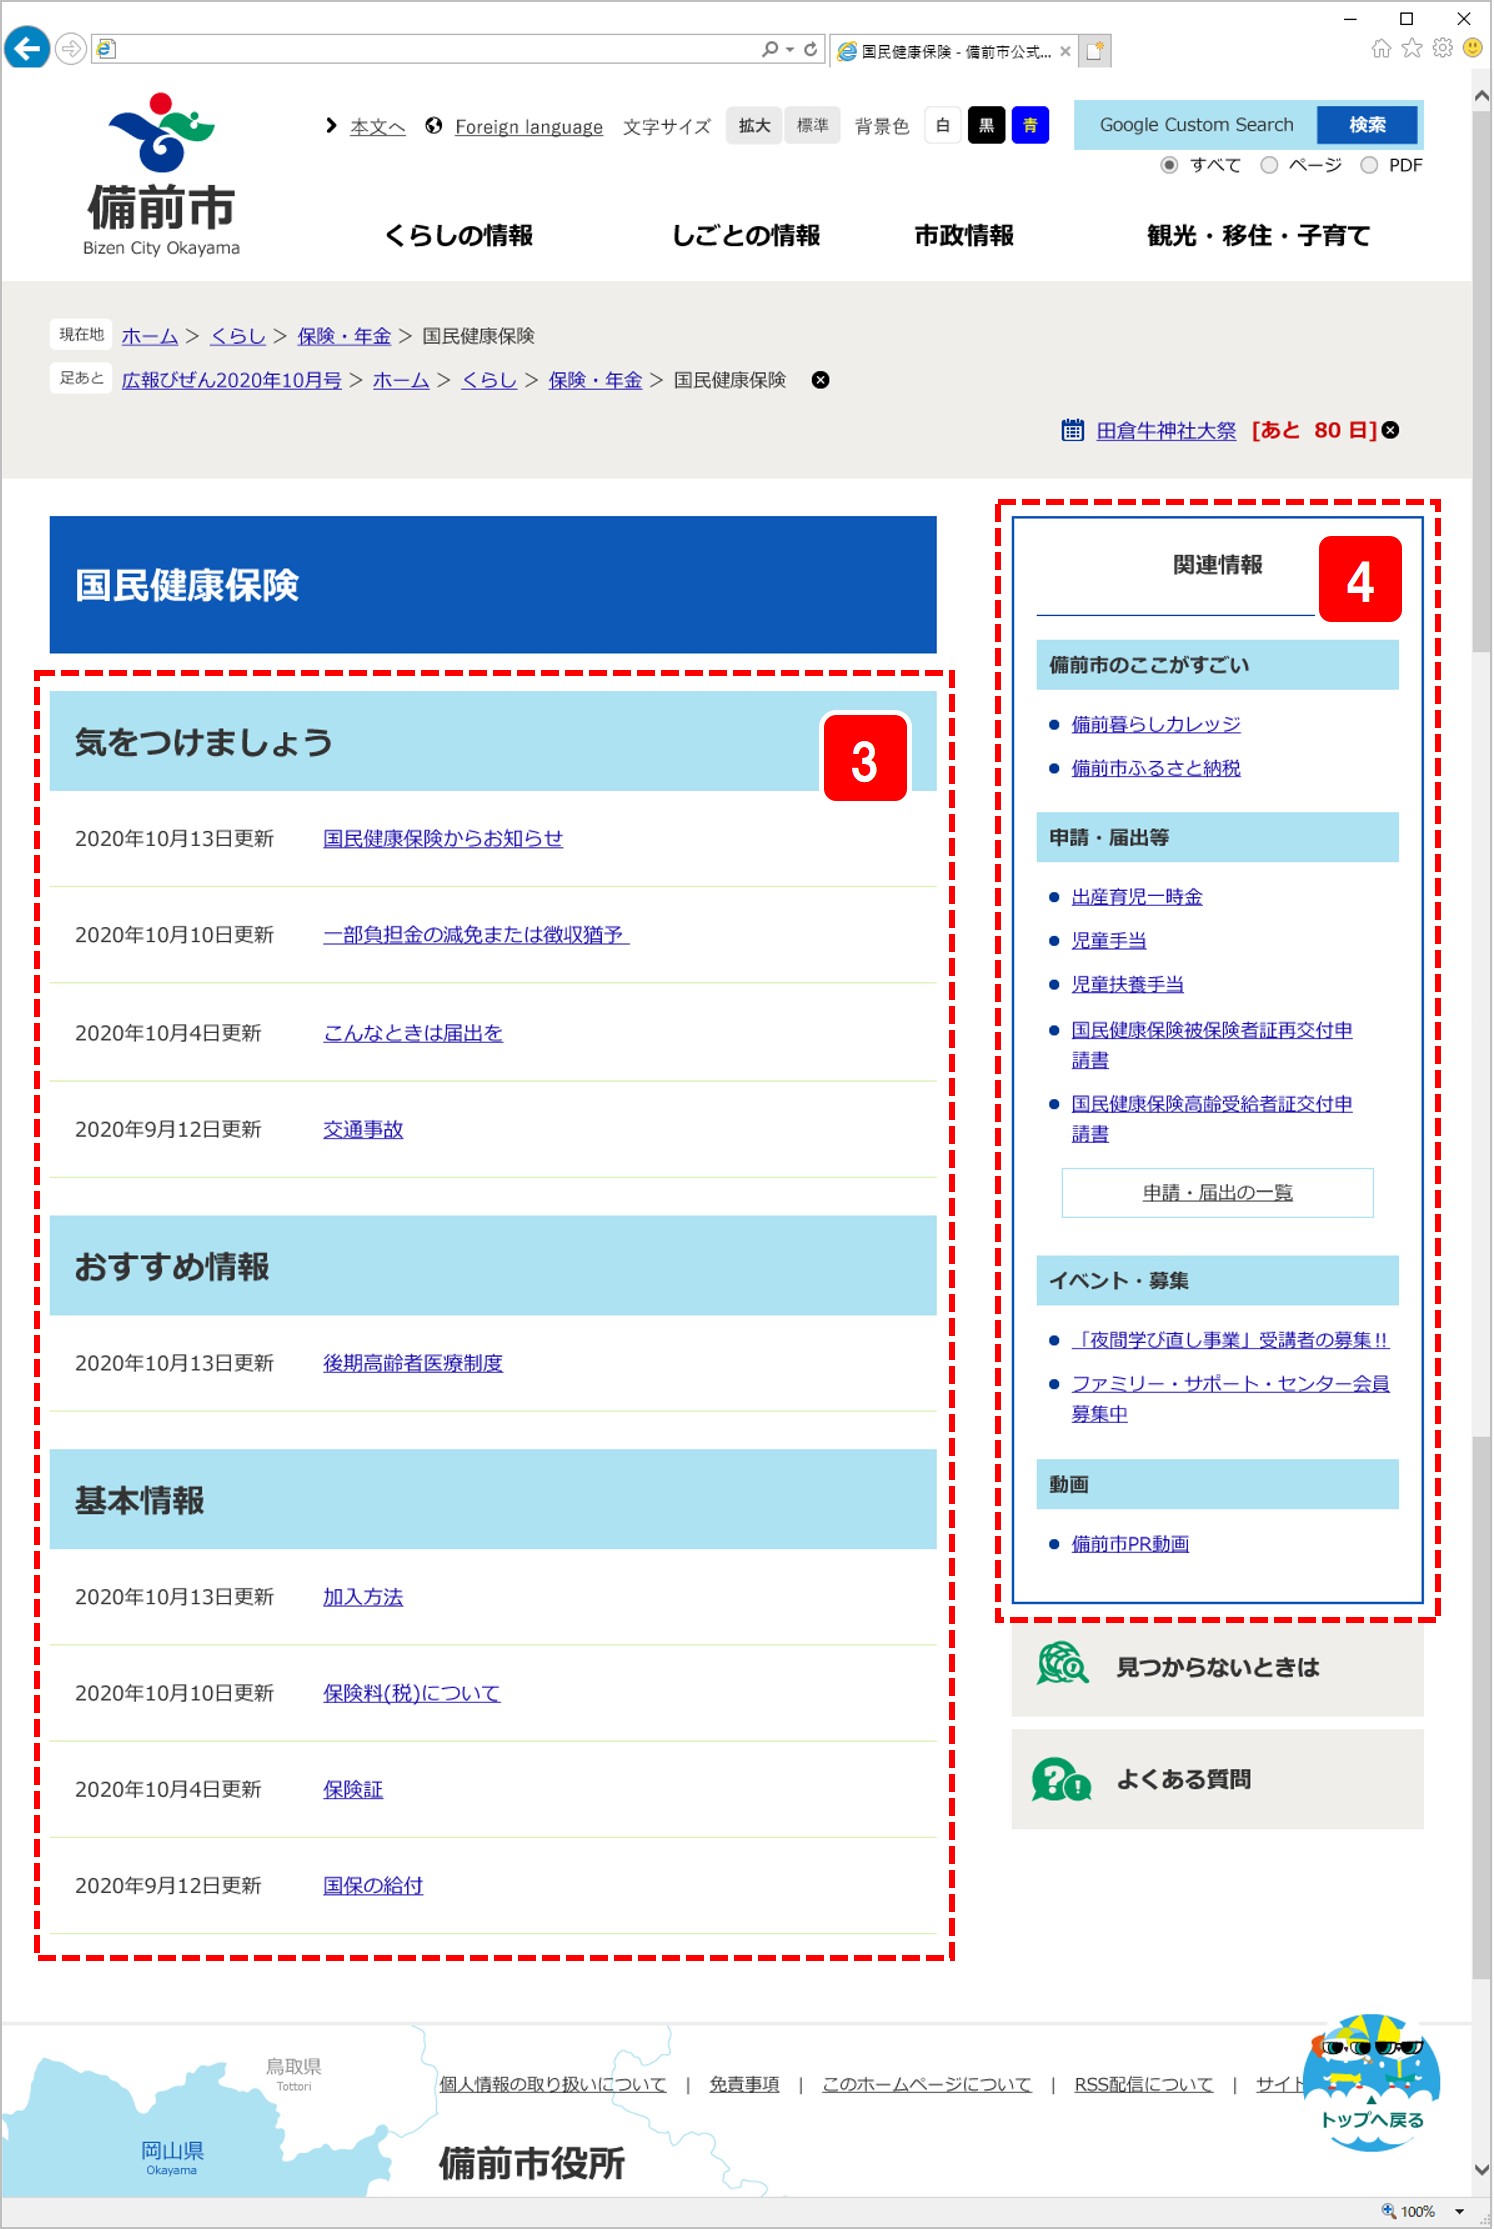Click the browser Back arrow button
The image size is (1494, 2229).
coord(27,48)
